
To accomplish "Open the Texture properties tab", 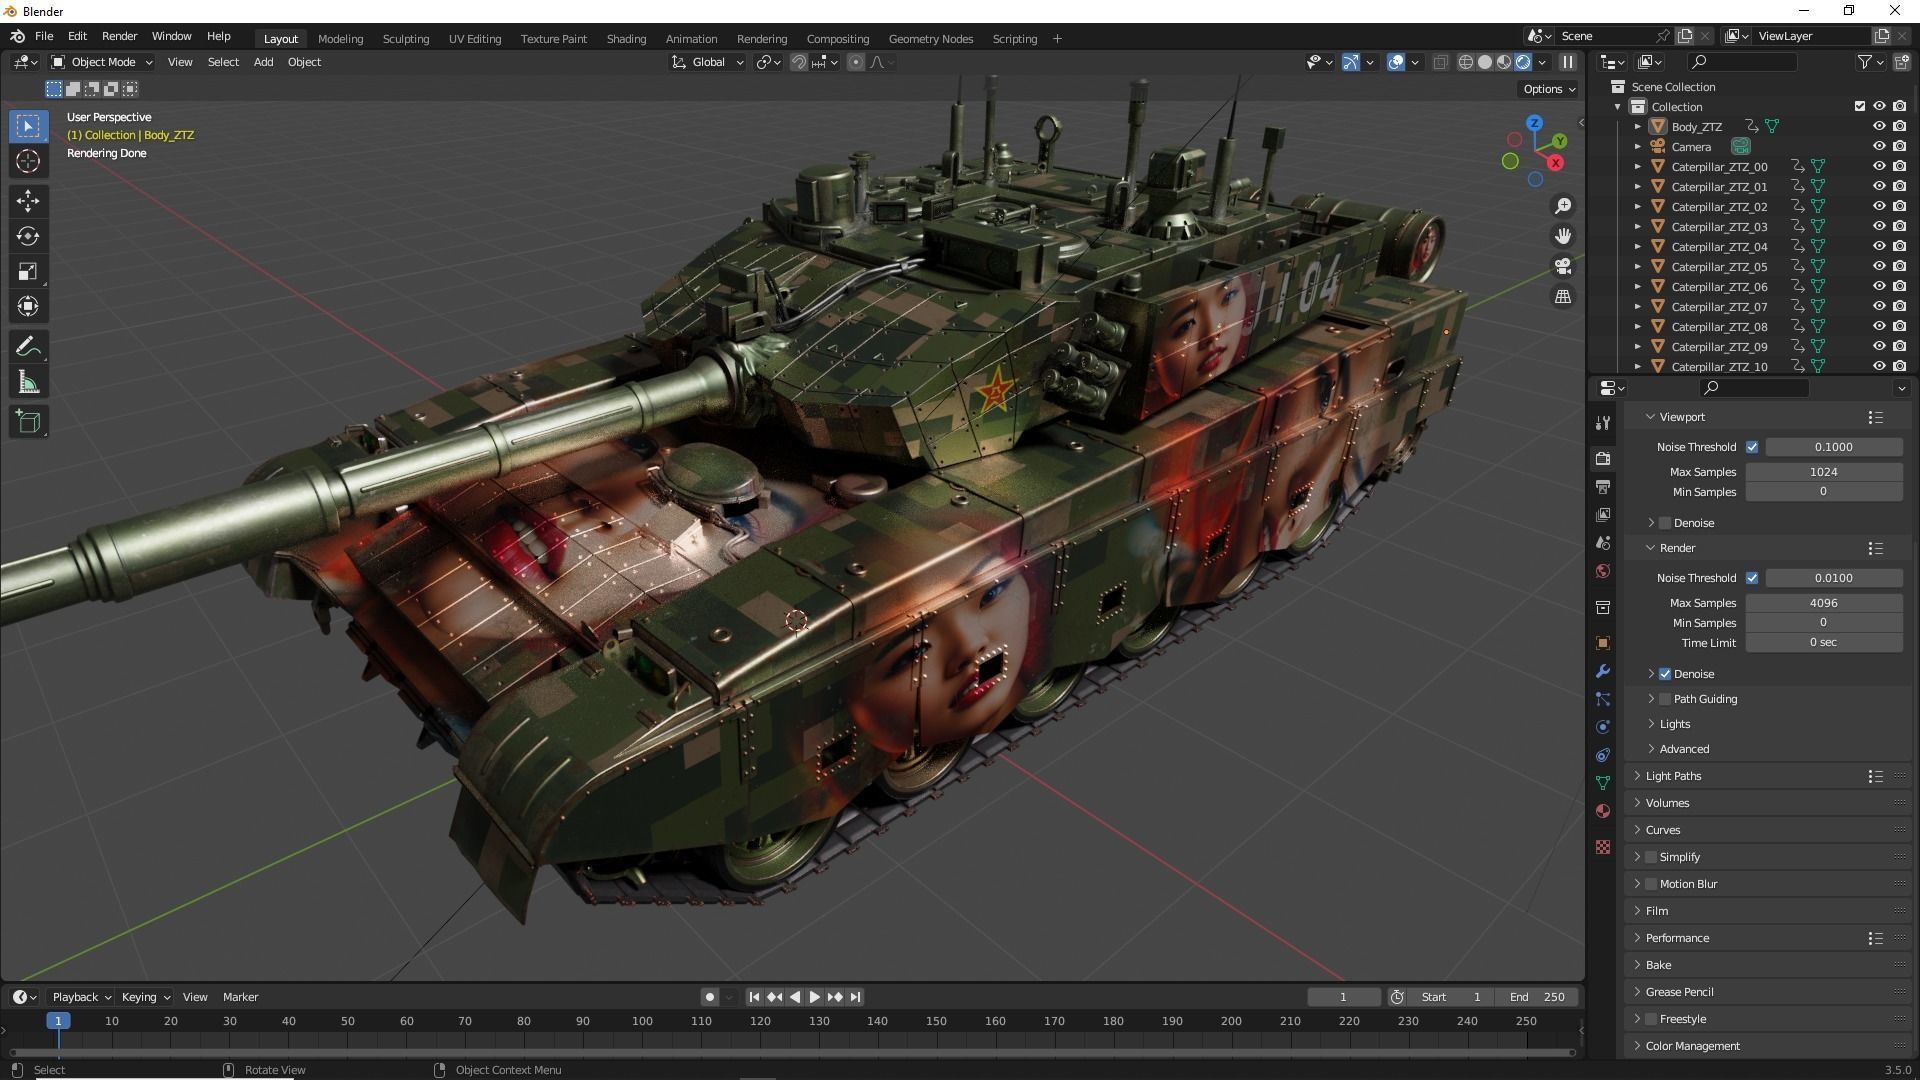I will click(1603, 847).
